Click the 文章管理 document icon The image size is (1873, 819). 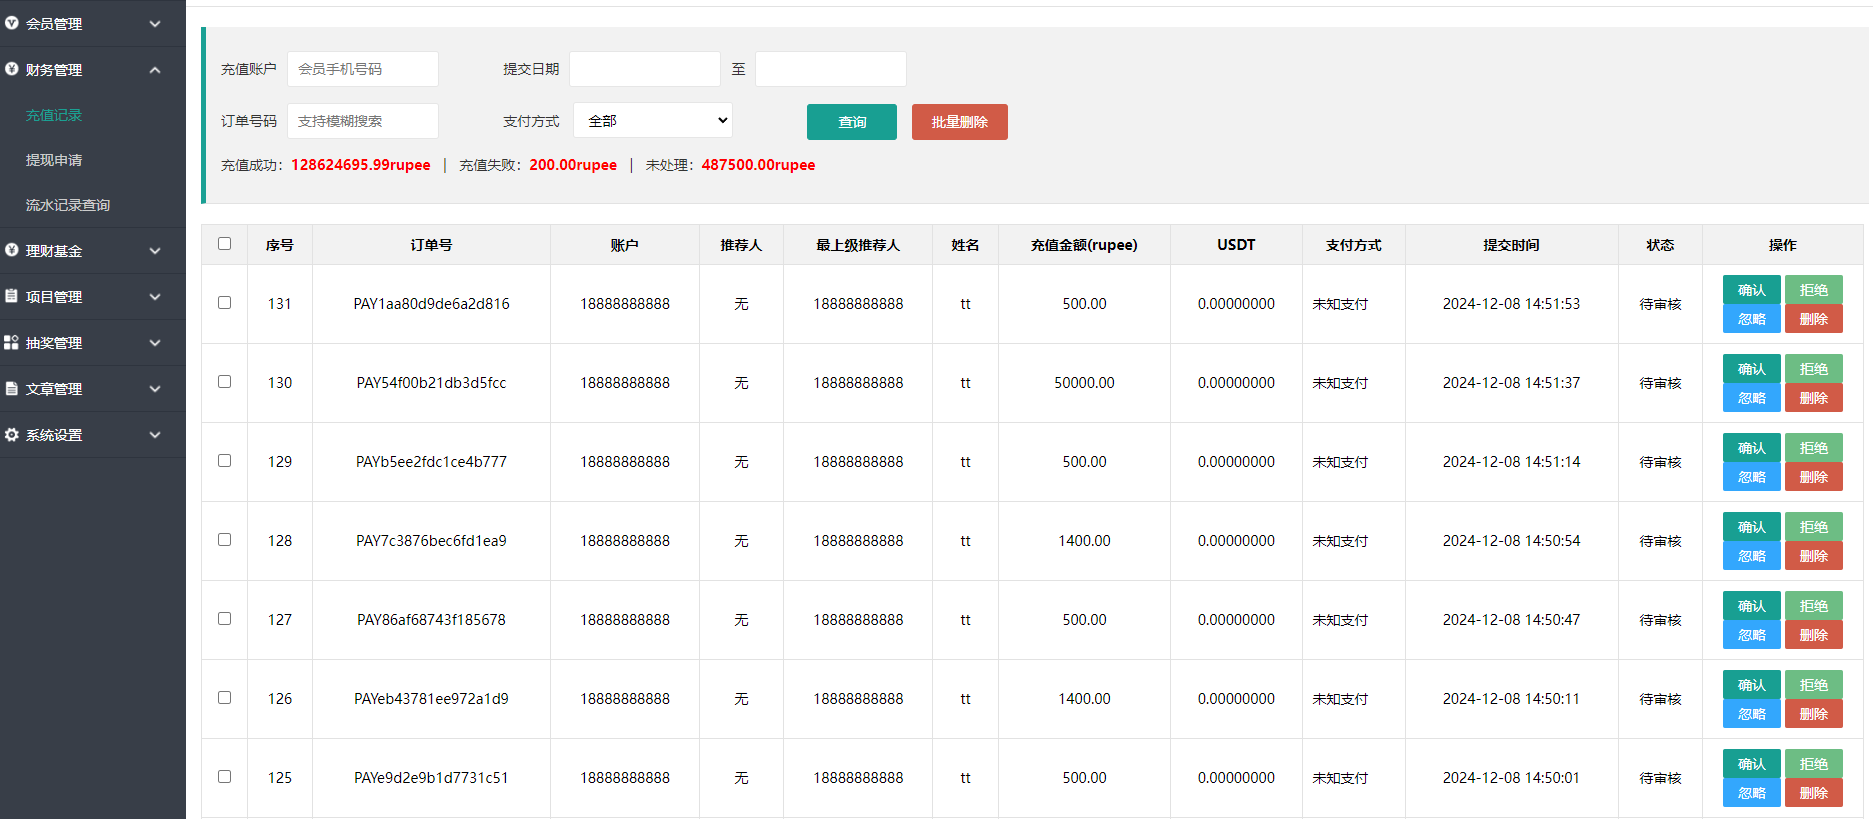click(x=12, y=388)
